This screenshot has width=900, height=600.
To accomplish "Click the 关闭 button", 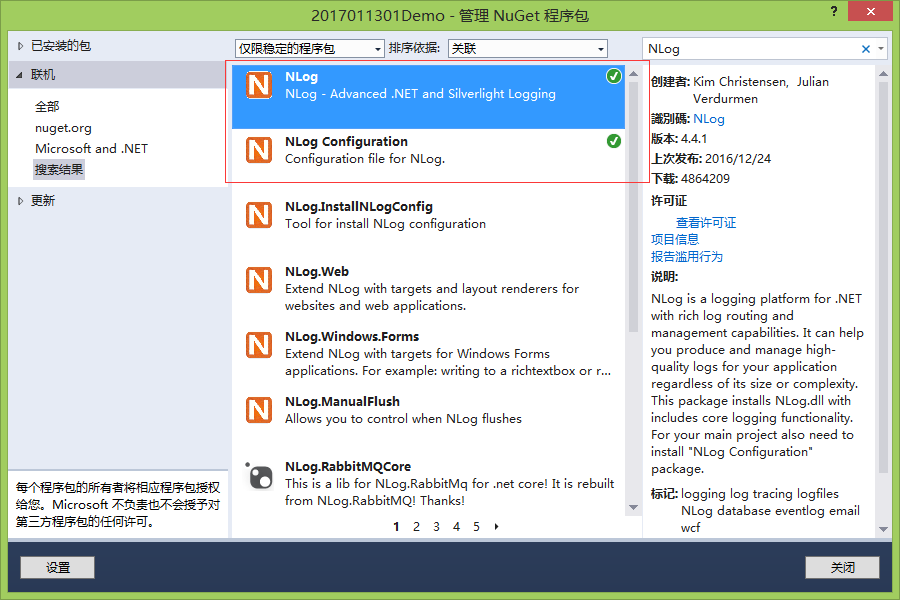I will [842, 567].
